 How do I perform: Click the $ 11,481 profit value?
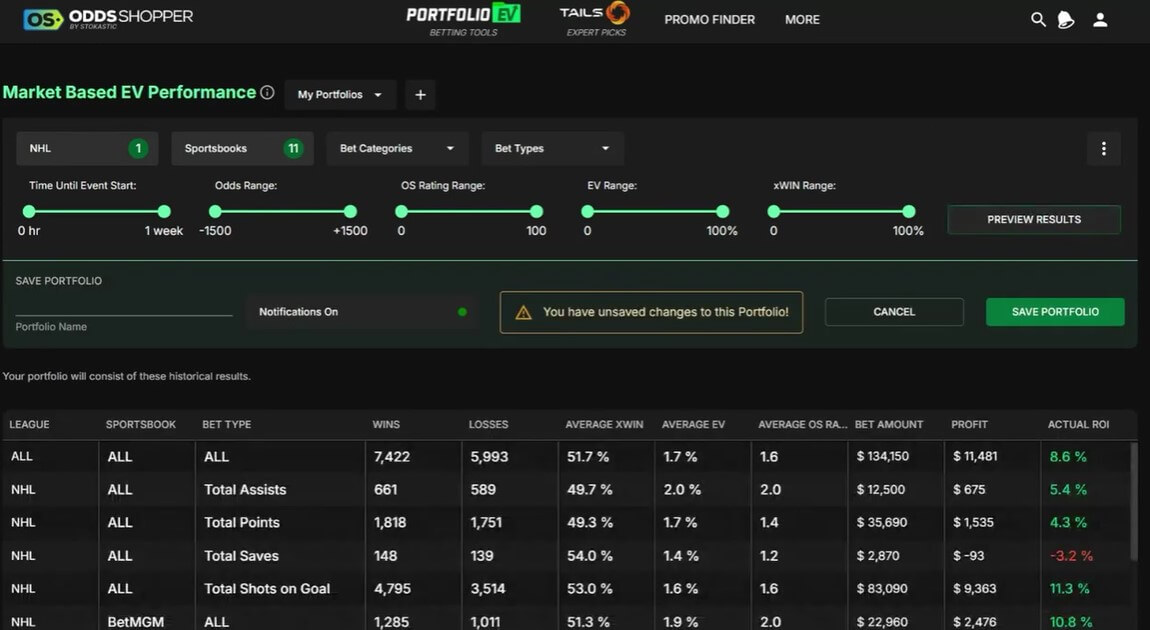(975, 456)
